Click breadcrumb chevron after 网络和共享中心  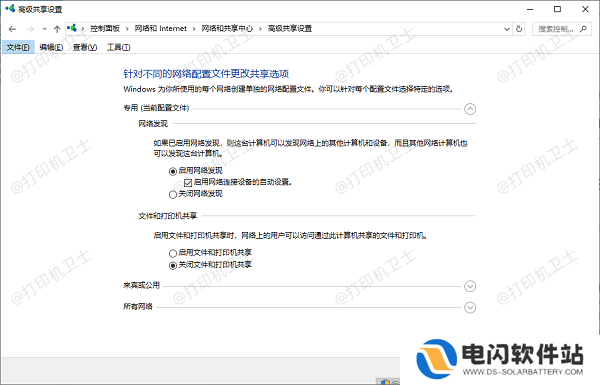pyautogui.click(x=261, y=29)
